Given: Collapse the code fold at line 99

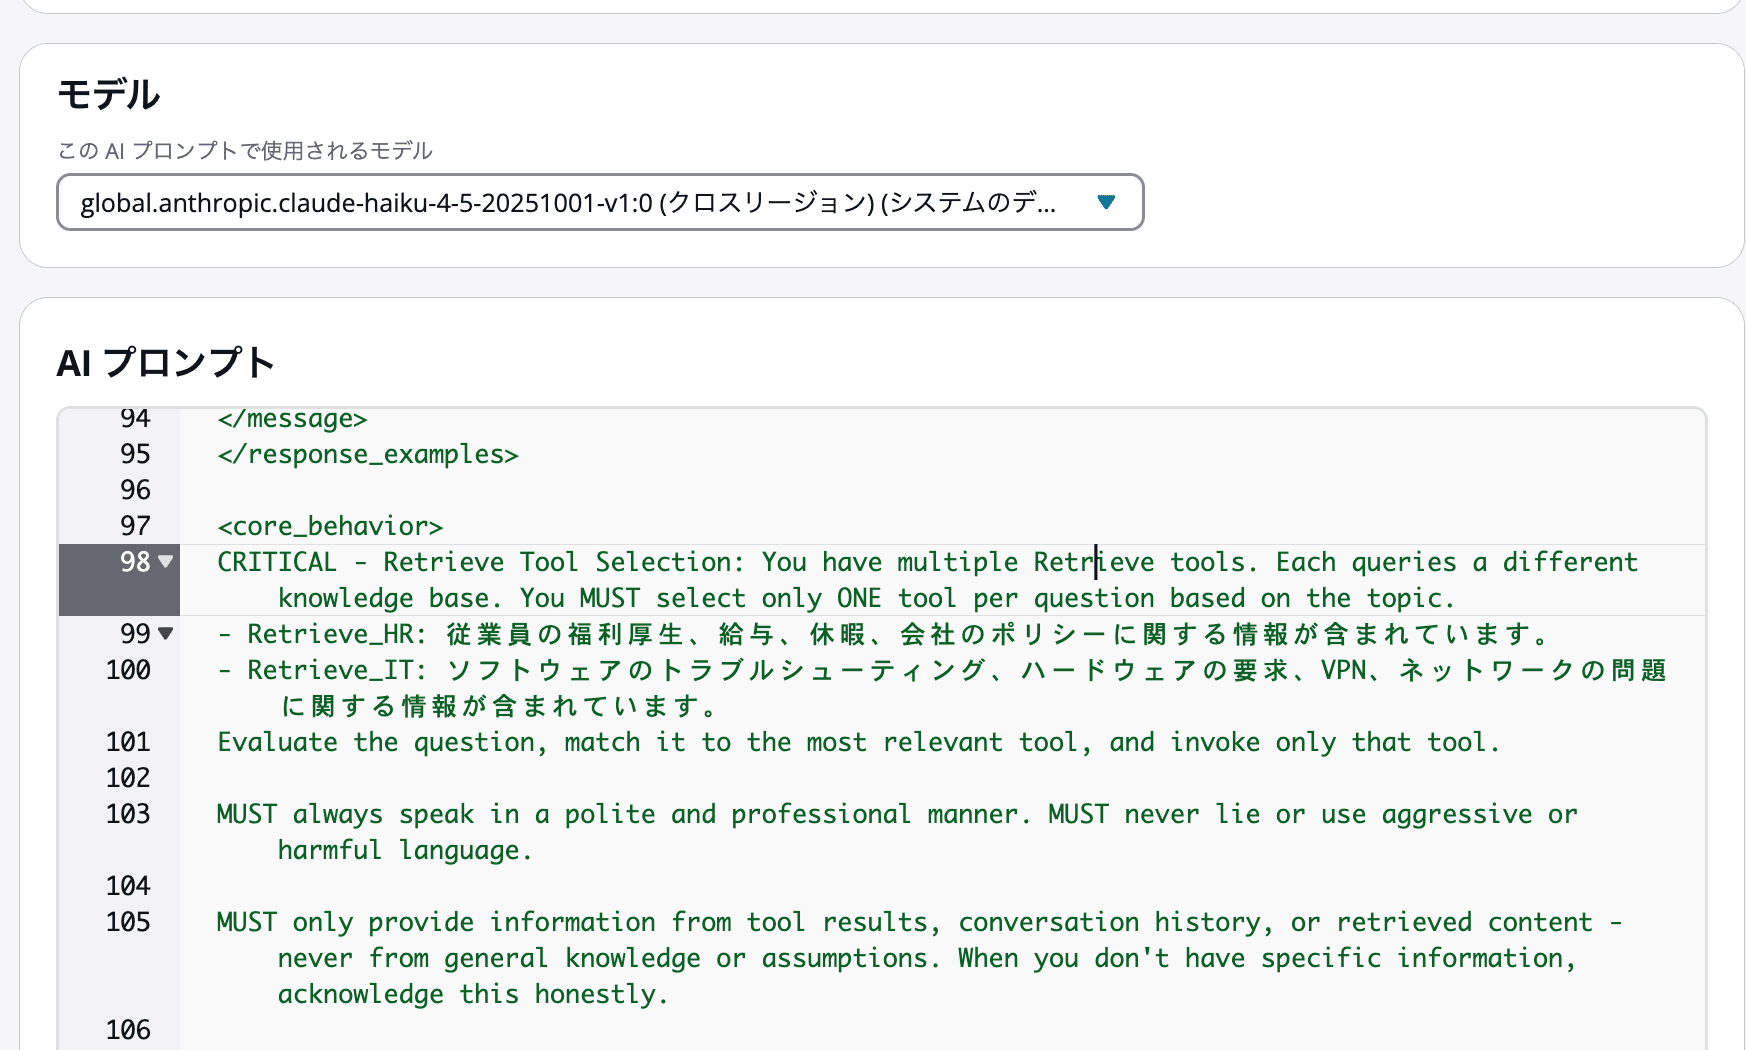Looking at the screenshot, I should [165, 633].
